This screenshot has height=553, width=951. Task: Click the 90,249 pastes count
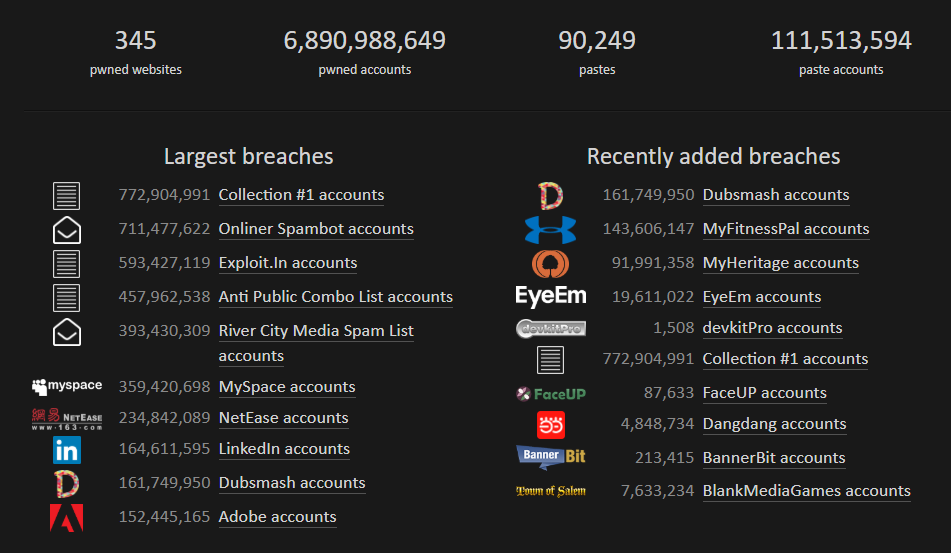point(597,41)
